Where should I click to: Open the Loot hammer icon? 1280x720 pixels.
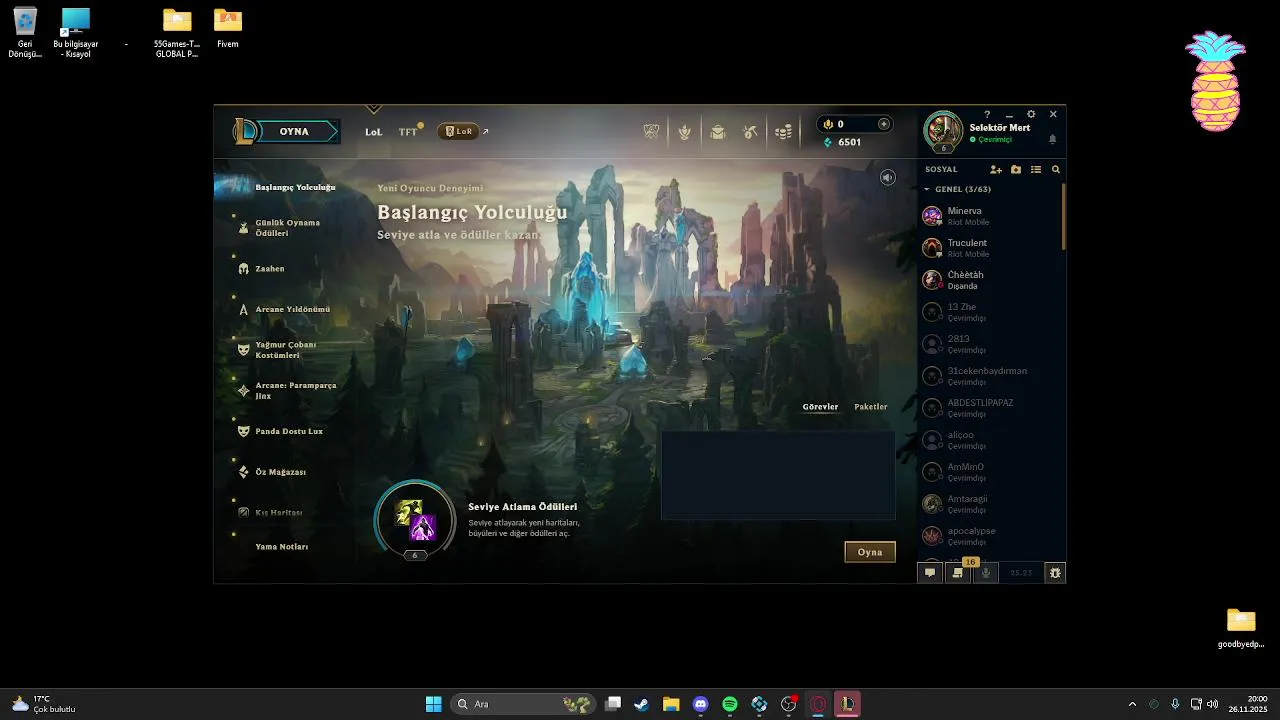pyautogui.click(x=750, y=132)
